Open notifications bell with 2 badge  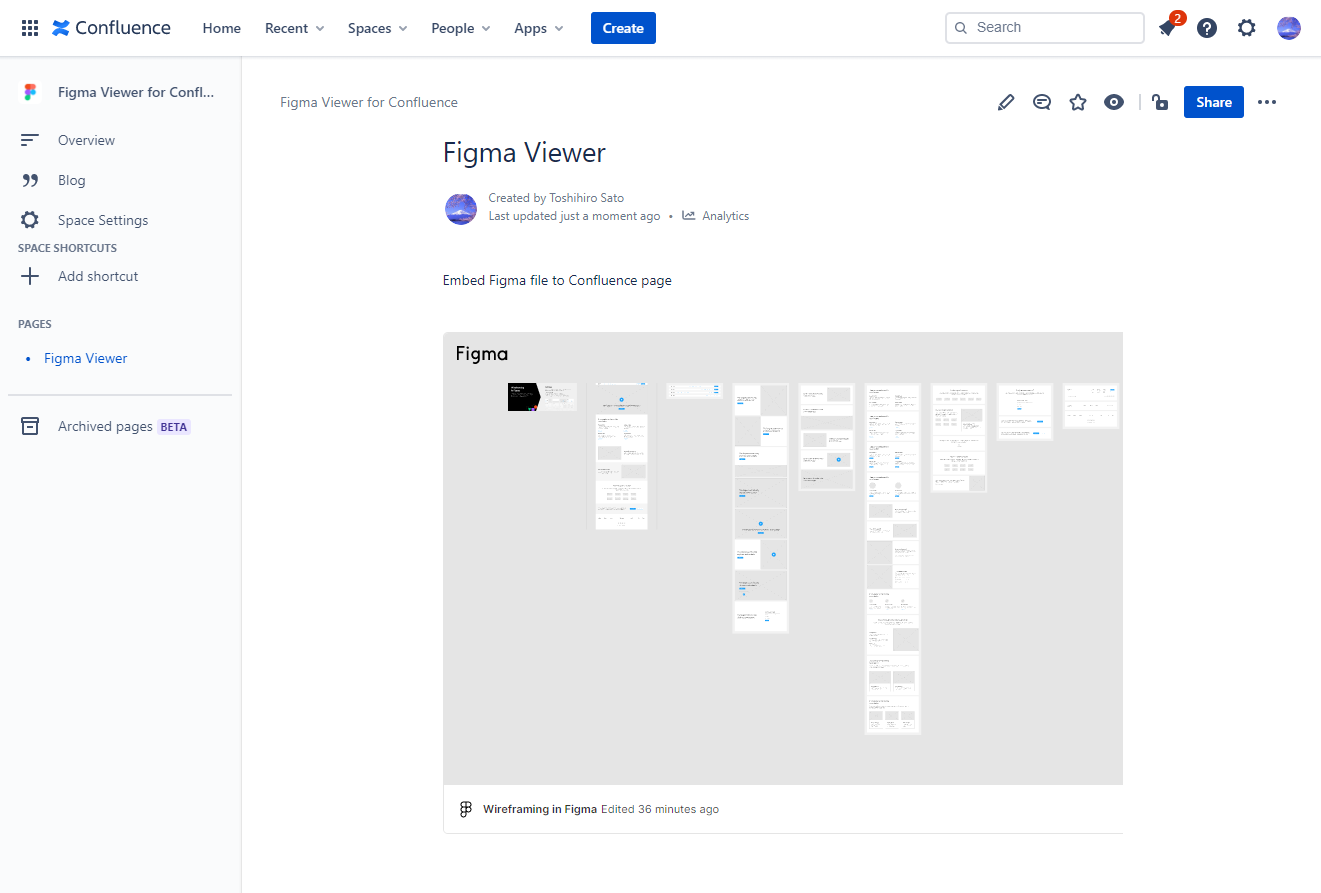[x=1167, y=28]
